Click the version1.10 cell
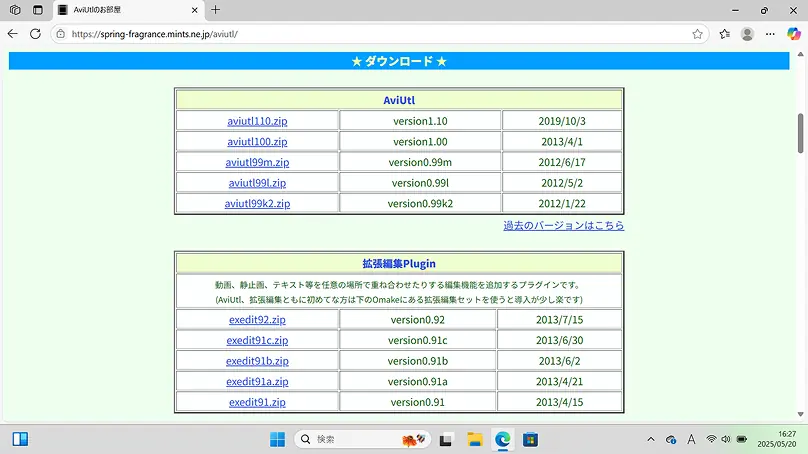Screen dimensions: 808x454 [420, 121]
